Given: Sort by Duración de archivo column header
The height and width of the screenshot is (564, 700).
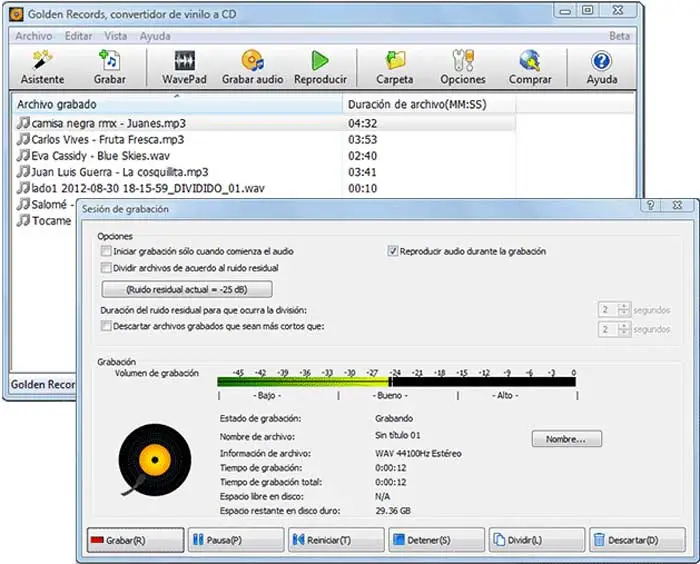Looking at the screenshot, I should (x=429, y=104).
